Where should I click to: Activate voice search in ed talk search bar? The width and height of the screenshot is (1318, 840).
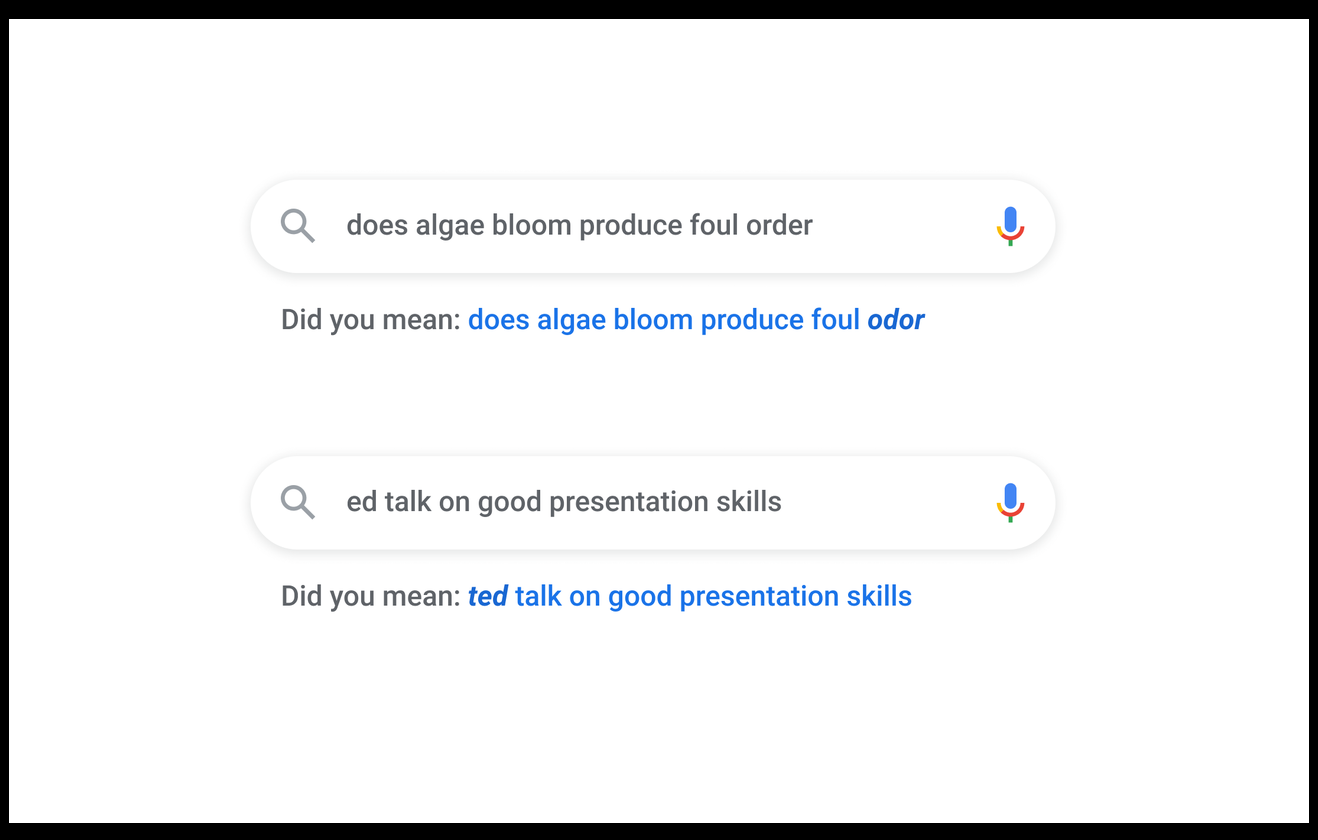click(1010, 502)
